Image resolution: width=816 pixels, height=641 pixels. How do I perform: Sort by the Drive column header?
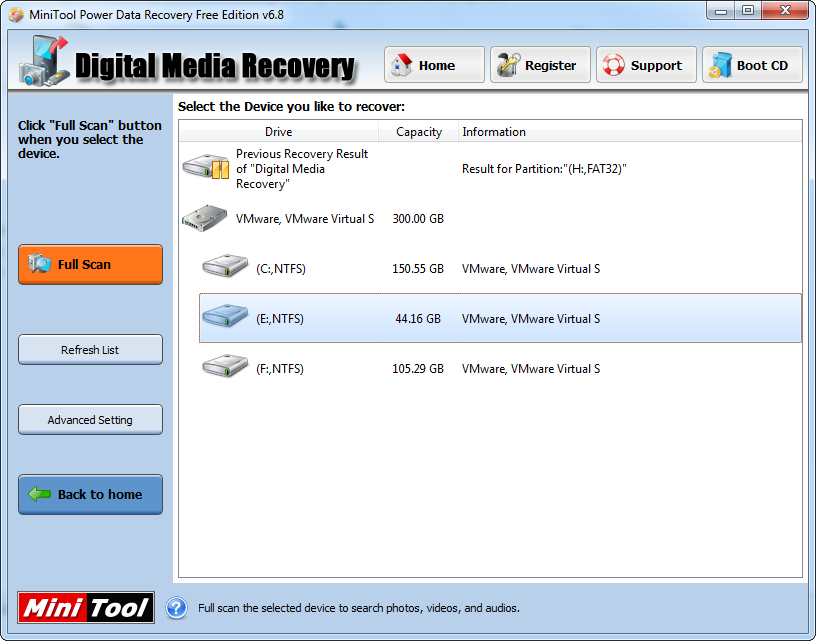[x=278, y=132]
